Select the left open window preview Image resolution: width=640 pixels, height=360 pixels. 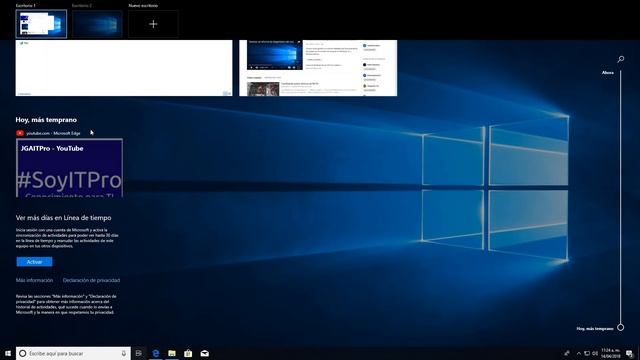(x=124, y=68)
